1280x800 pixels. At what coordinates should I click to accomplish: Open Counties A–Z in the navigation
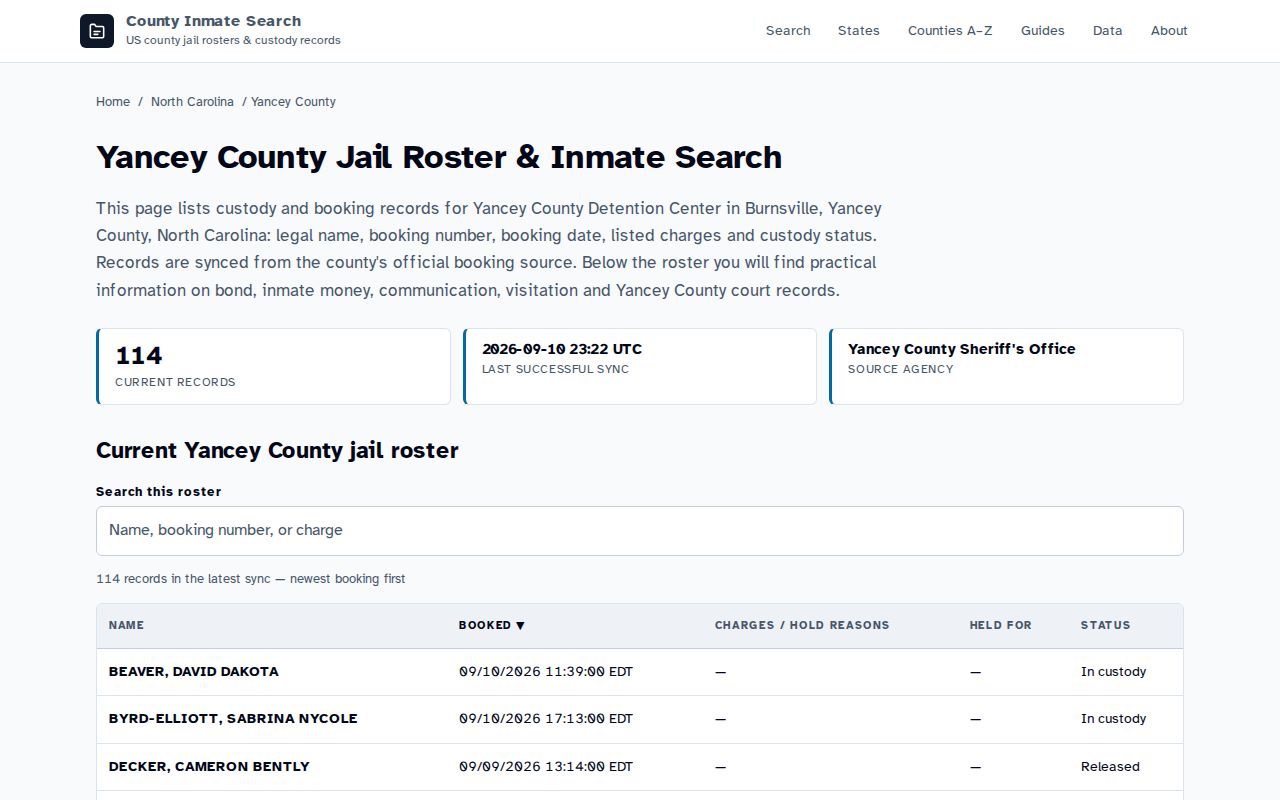(x=950, y=31)
